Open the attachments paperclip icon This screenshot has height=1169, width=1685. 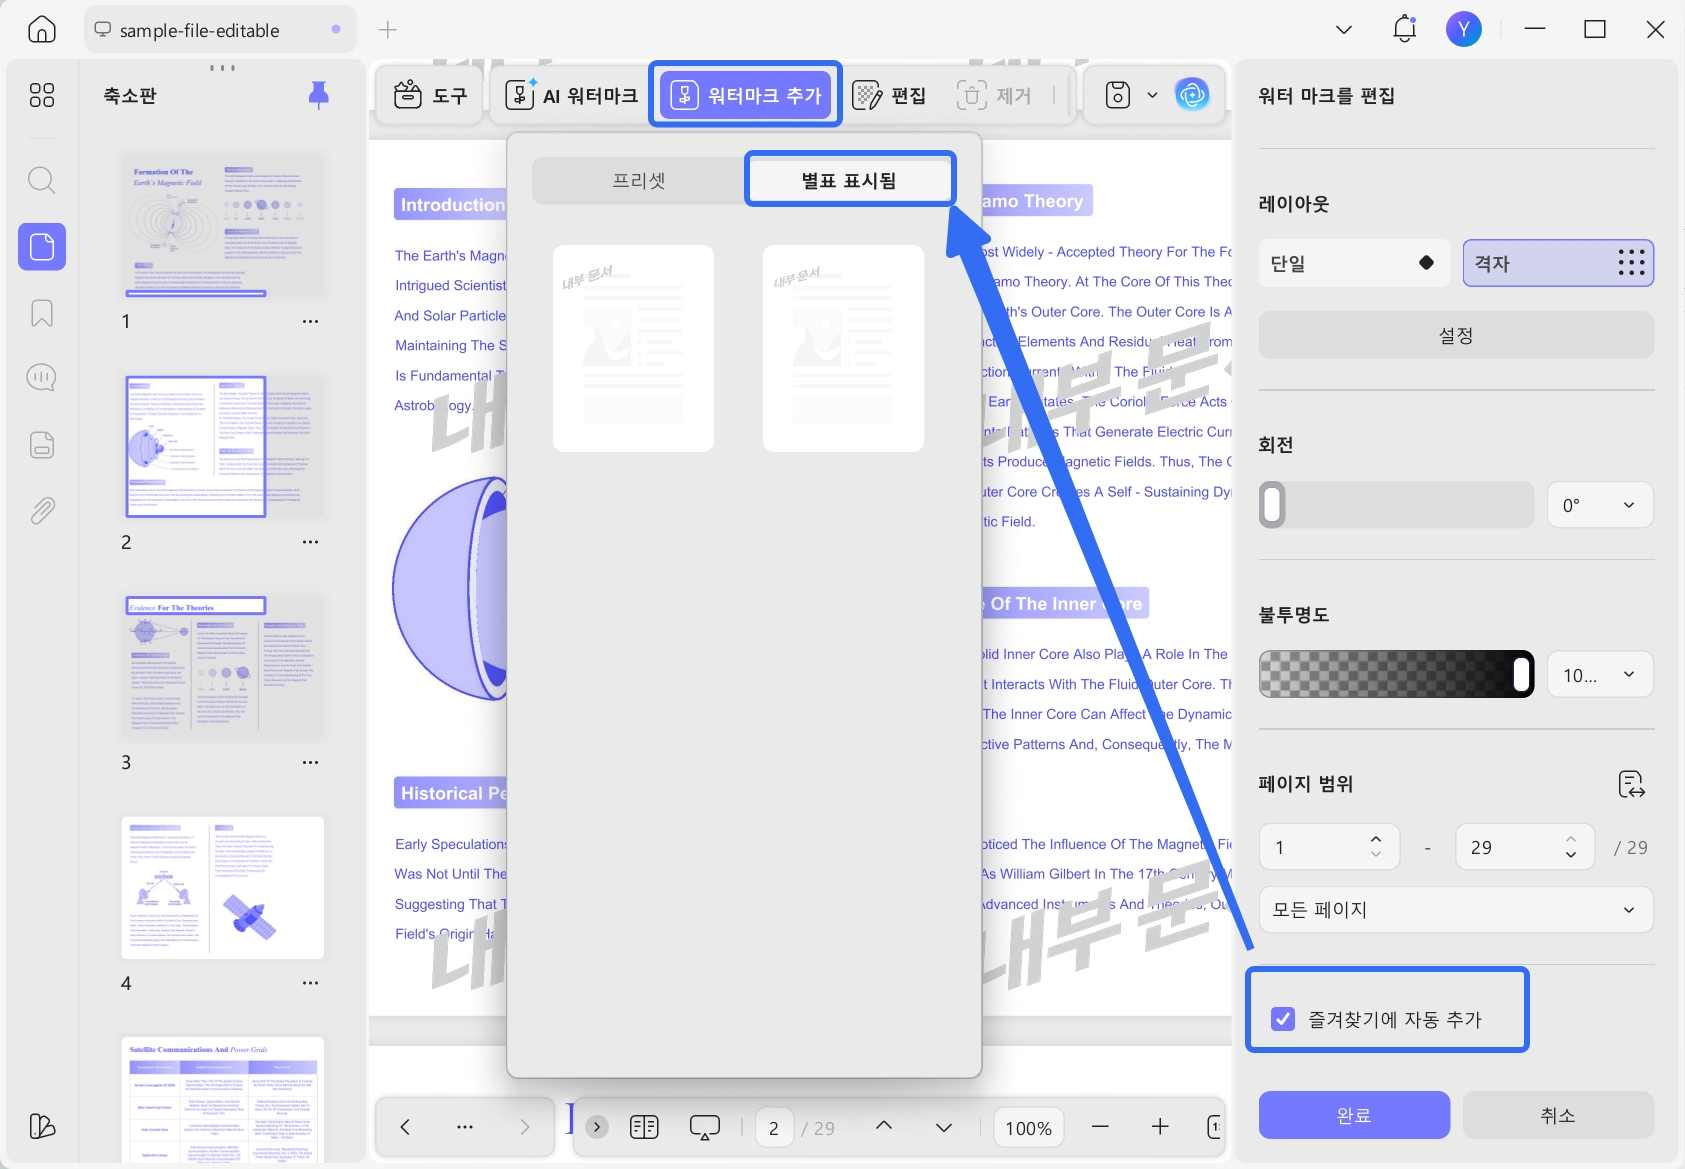point(42,511)
